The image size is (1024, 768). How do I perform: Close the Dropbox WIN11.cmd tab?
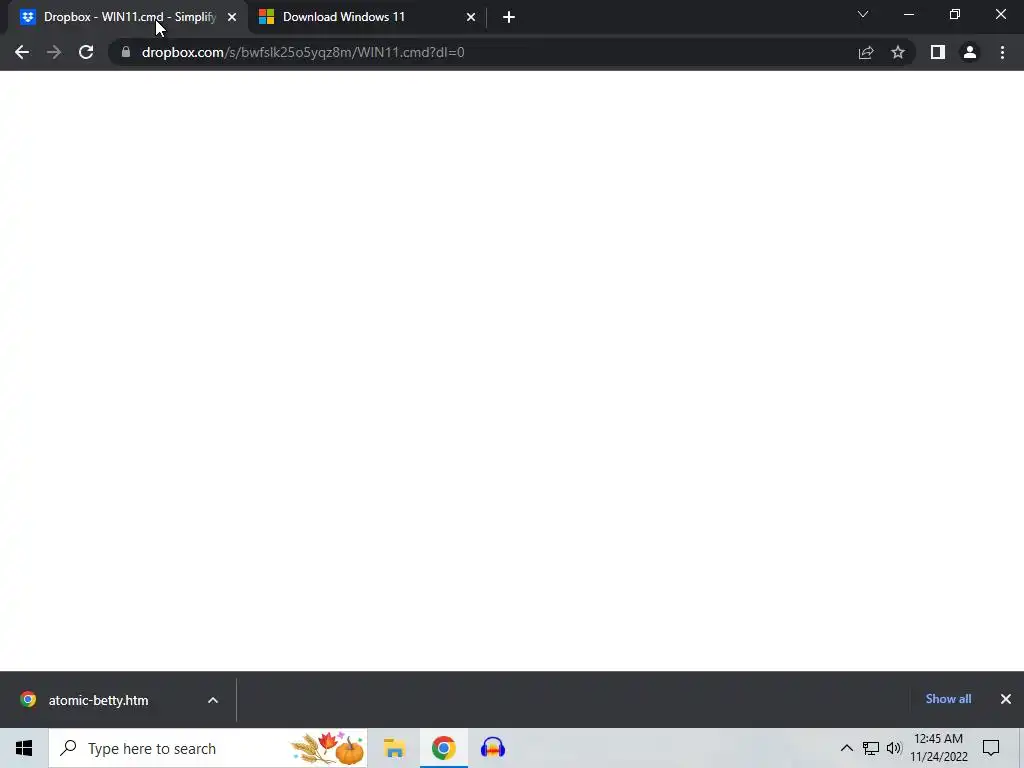coord(232,17)
